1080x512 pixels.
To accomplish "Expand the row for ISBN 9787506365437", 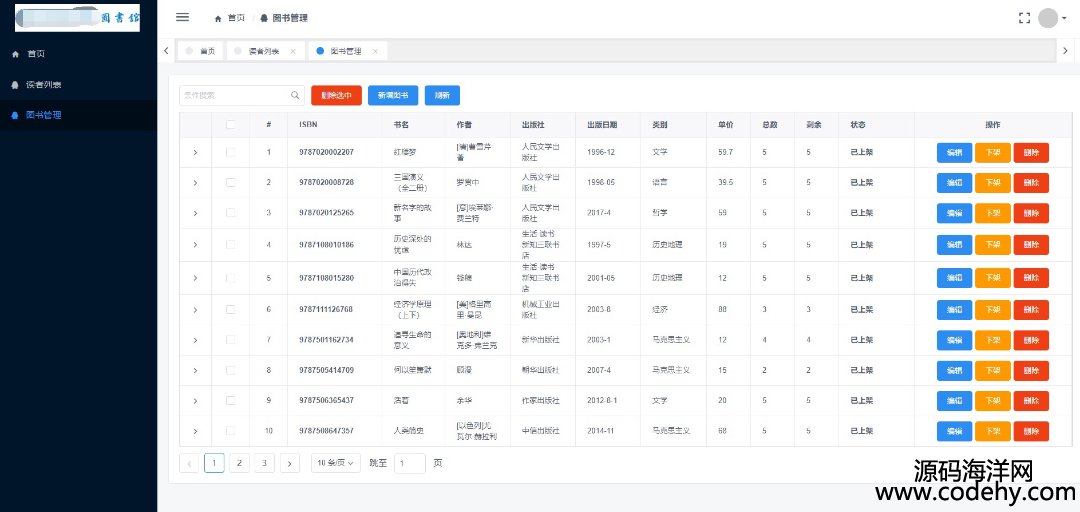I will click(x=195, y=401).
